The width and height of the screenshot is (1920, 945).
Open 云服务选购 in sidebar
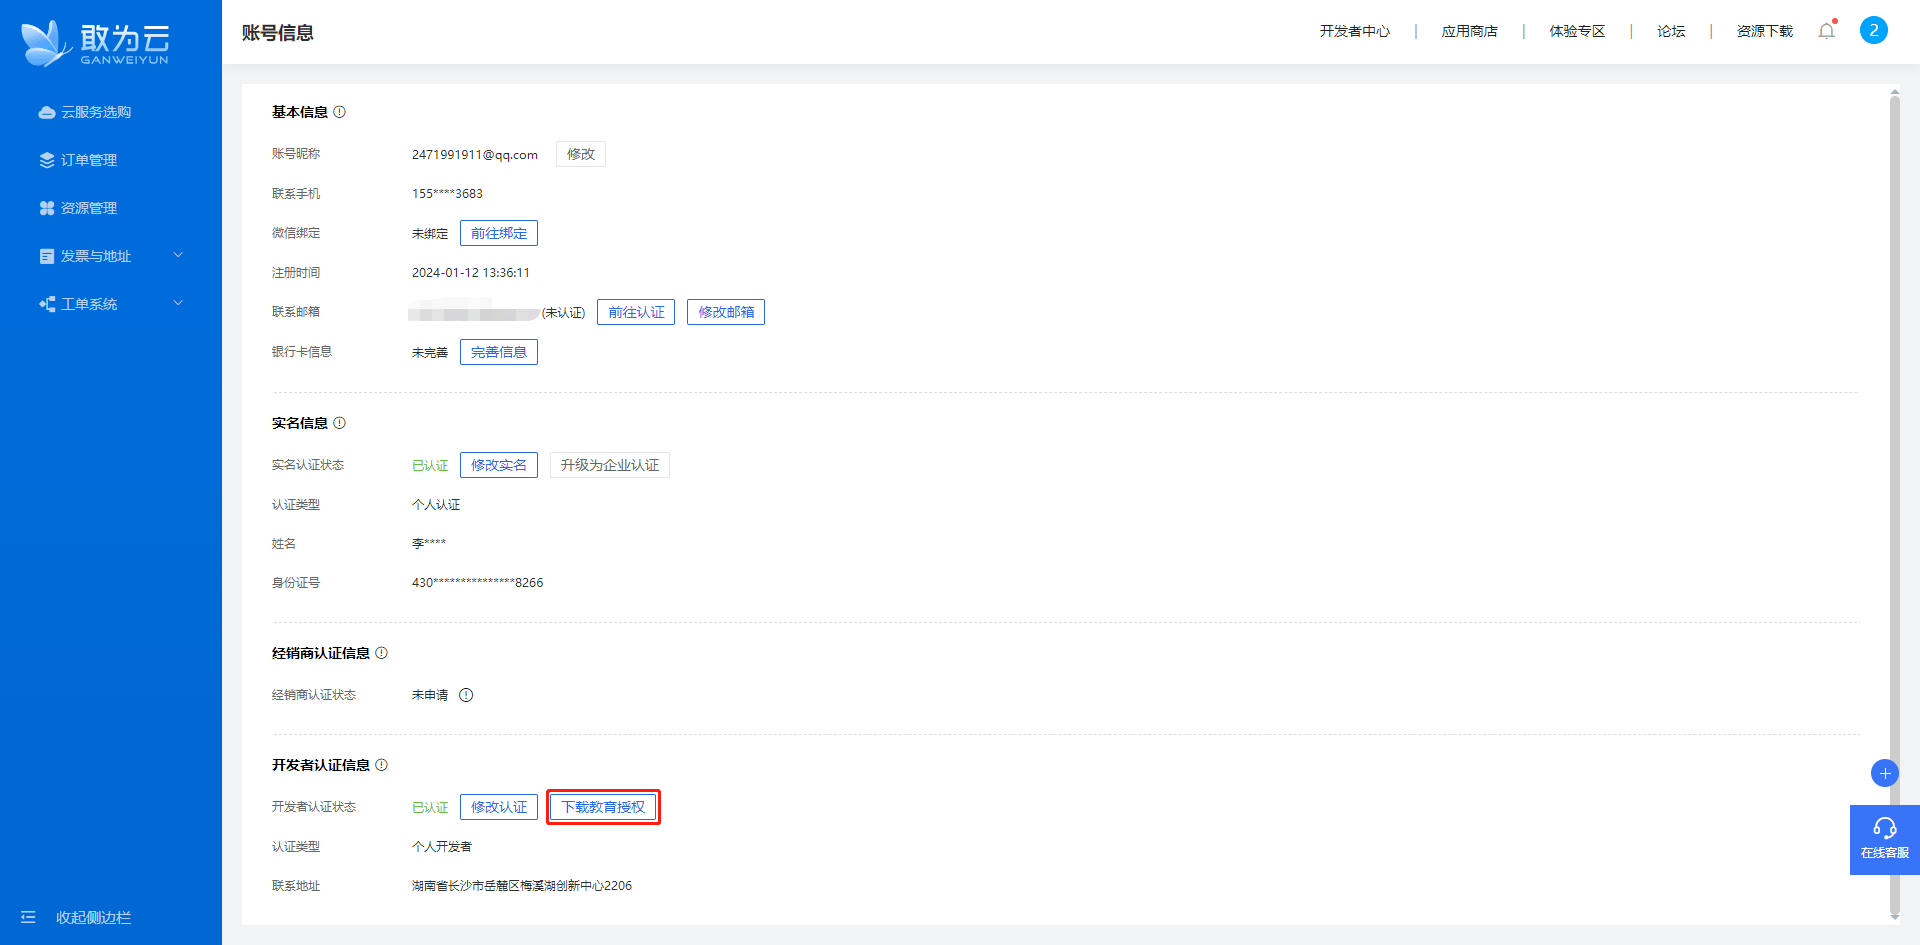(96, 112)
